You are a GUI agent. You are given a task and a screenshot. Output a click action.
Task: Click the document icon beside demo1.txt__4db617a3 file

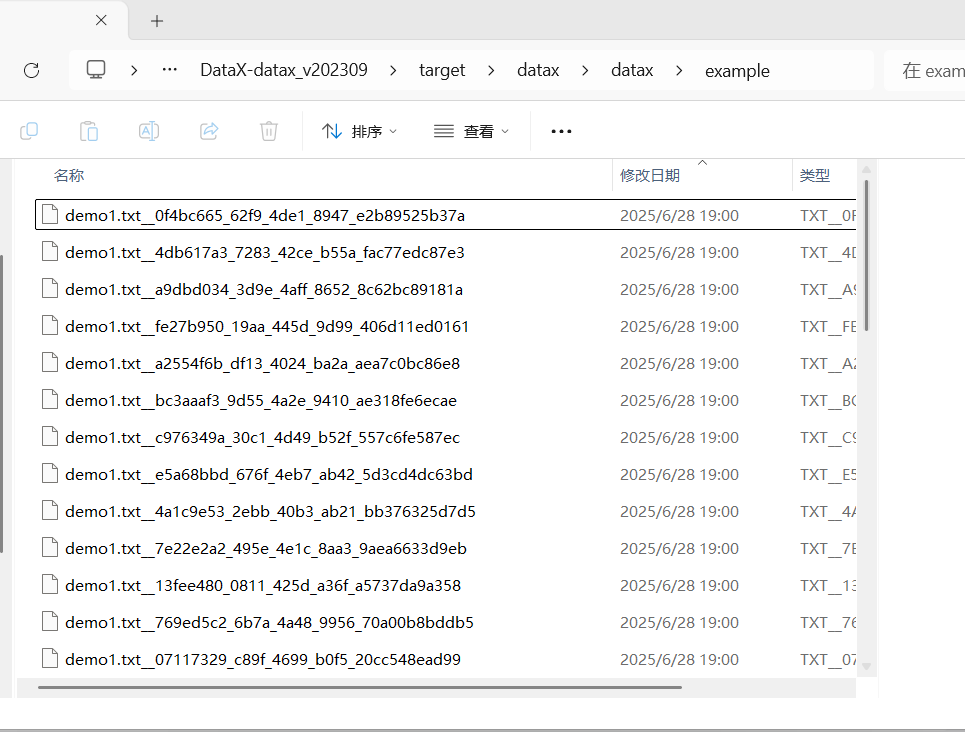click(50, 251)
